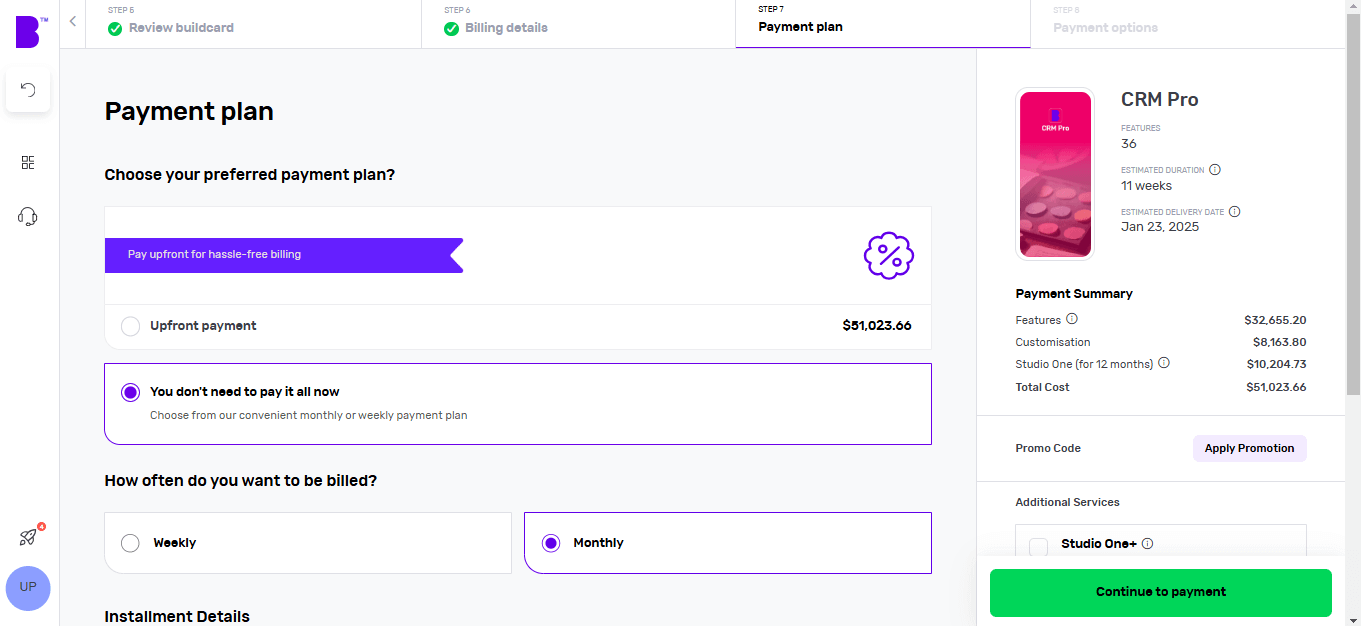The width and height of the screenshot is (1361, 626).
Task: Click the info icon next to Estimated Duration
Action: tap(1214, 169)
